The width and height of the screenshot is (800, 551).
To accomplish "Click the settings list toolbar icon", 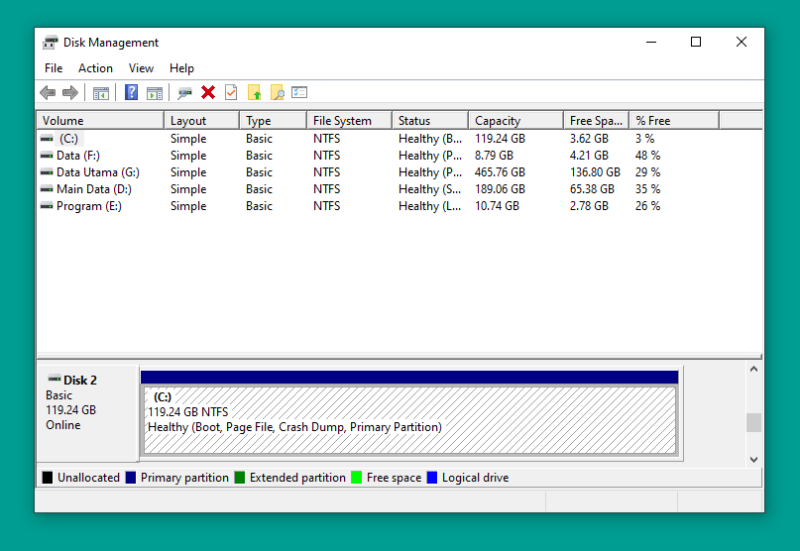I will pos(299,92).
